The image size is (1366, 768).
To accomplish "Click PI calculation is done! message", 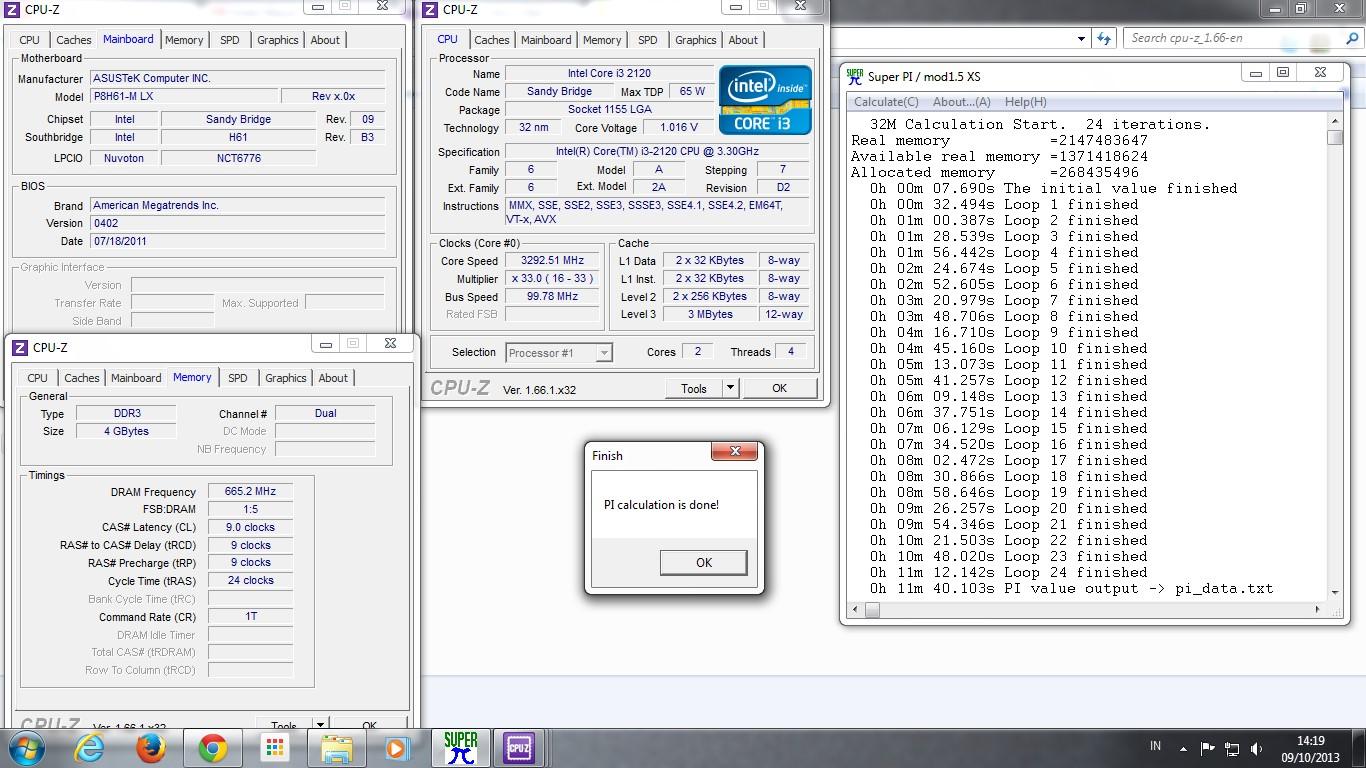I will [661, 505].
